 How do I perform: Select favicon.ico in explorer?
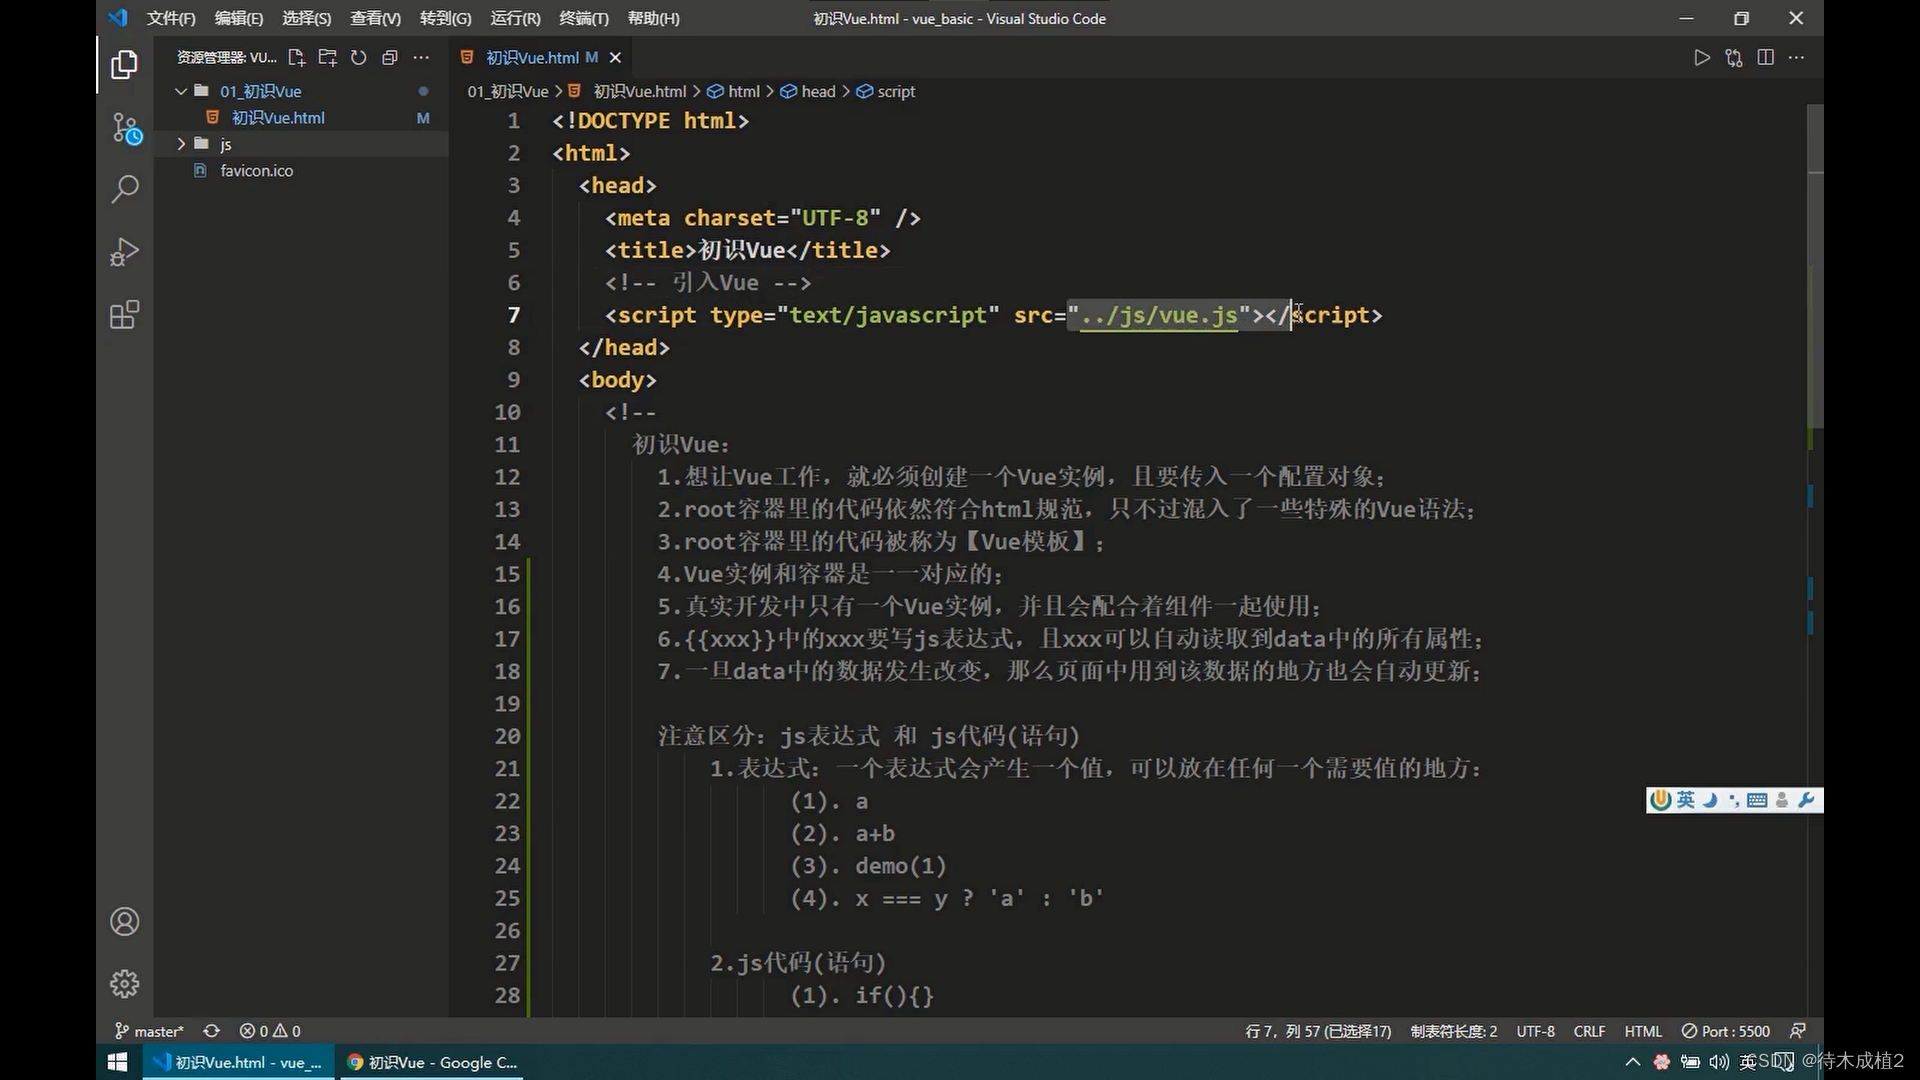[x=256, y=171]
